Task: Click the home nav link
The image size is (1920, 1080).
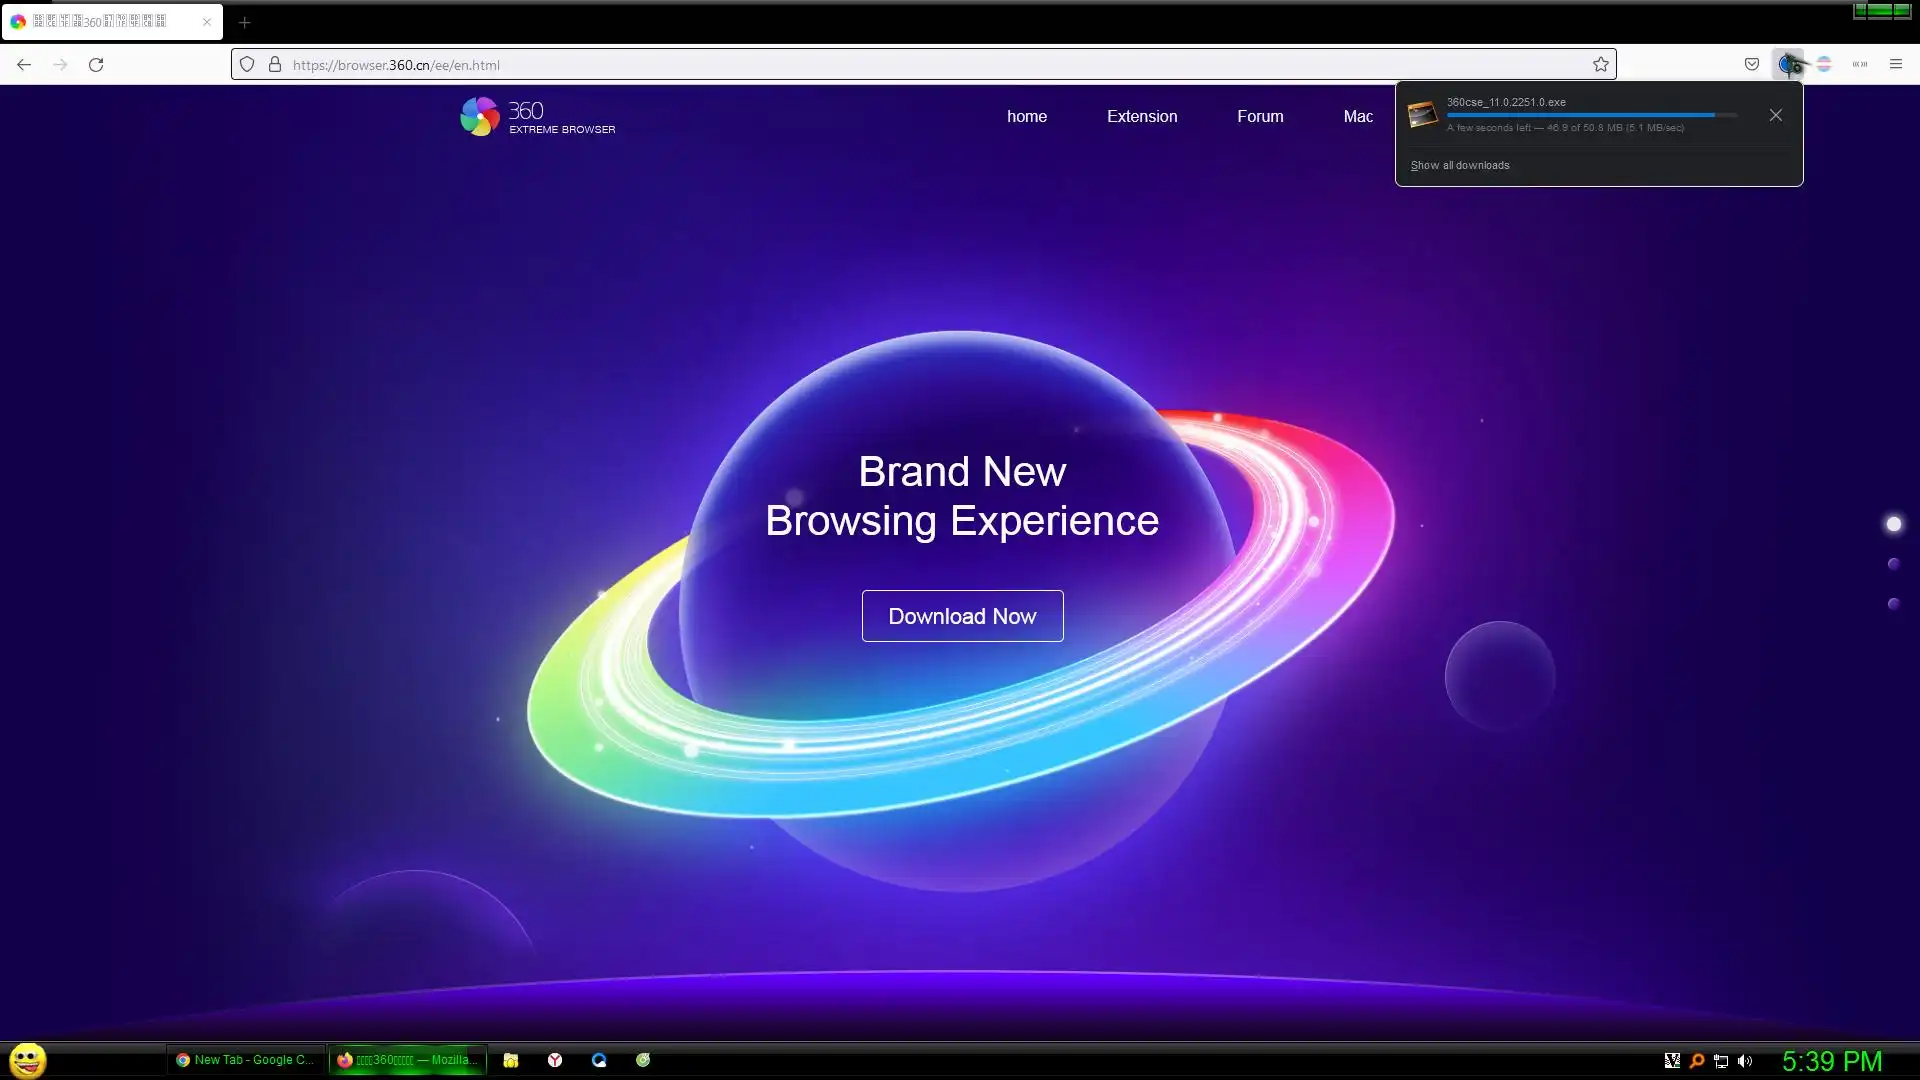Action: tap(1026, 116)
